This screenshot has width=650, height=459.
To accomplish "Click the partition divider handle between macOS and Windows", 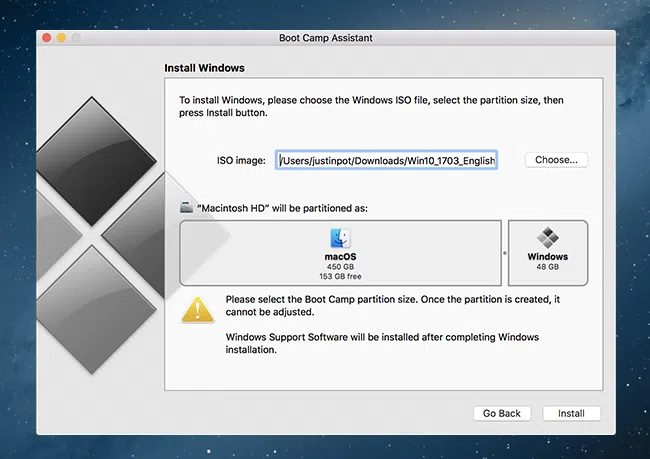I will click(504, 253).
